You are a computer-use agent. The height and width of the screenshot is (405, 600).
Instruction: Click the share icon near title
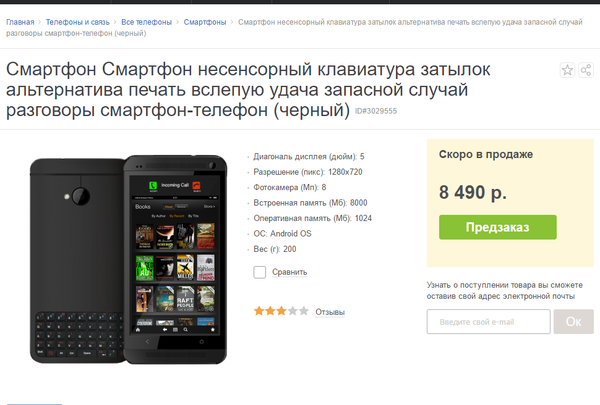coord(586,70)
